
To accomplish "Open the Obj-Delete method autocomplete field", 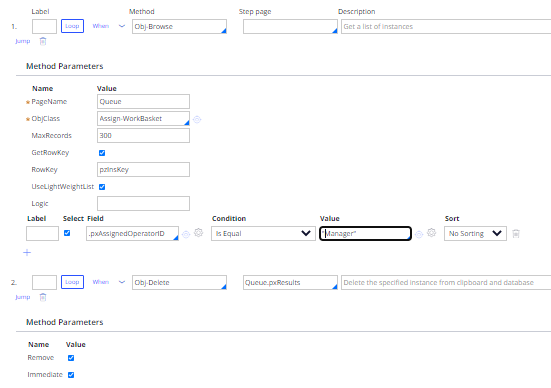I will tap(179, 282).
